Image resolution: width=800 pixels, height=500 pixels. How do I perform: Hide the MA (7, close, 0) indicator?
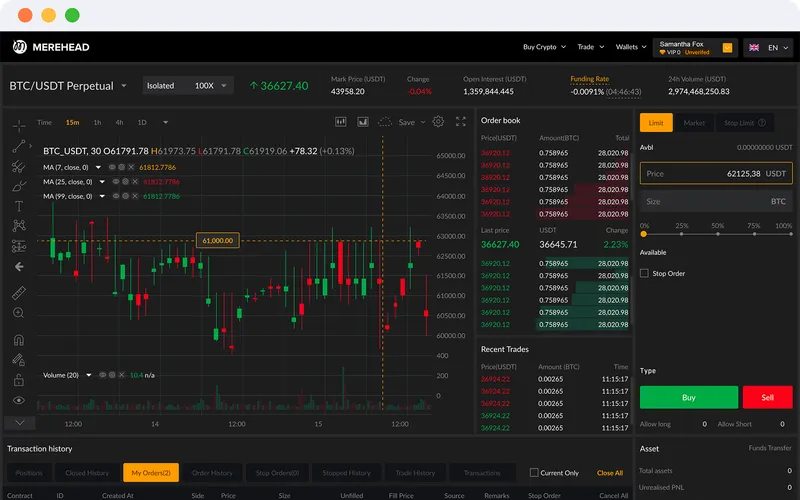click(x=112, y=167)
